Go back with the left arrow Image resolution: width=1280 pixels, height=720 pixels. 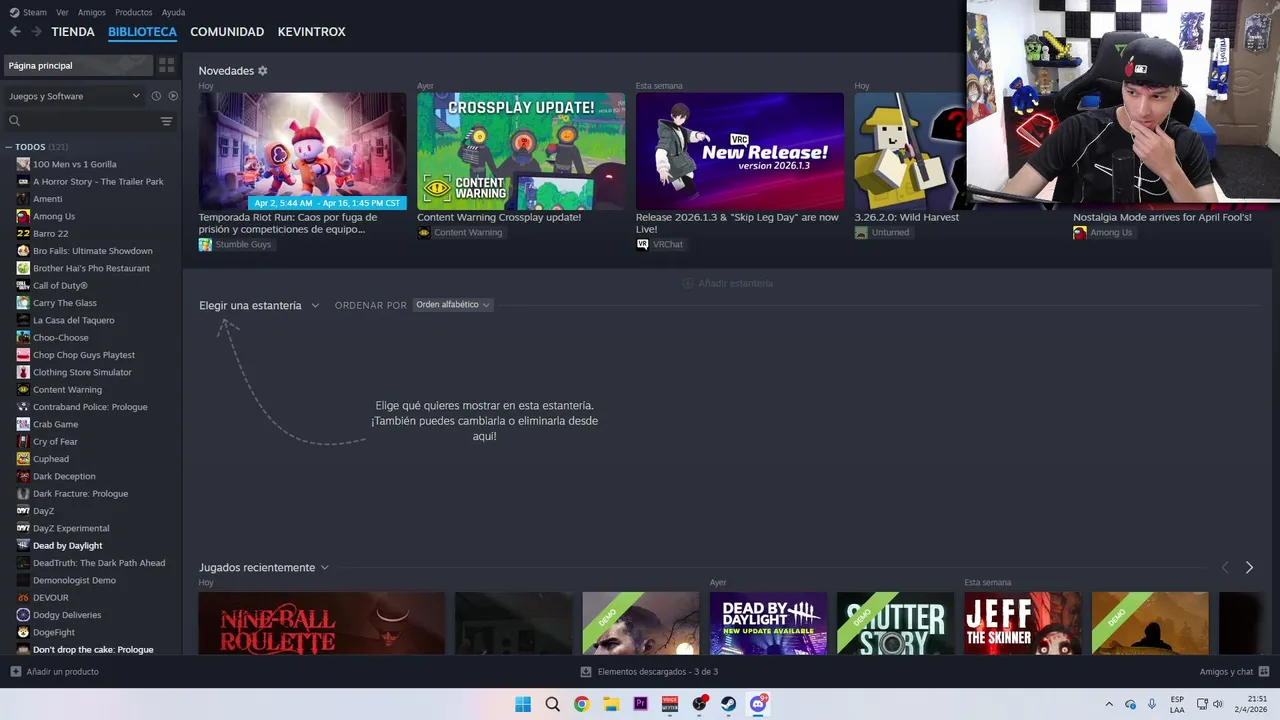point(15,32)
